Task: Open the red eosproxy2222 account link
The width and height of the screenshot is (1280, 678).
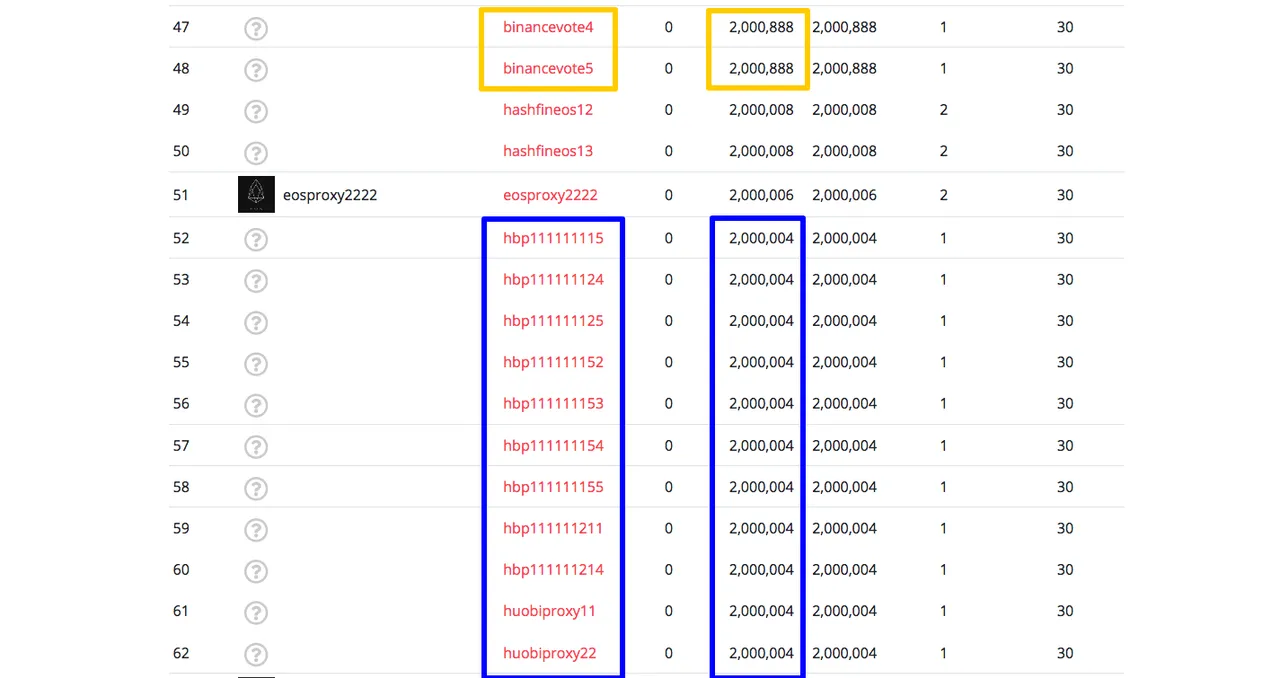Action: coord(550,195)
